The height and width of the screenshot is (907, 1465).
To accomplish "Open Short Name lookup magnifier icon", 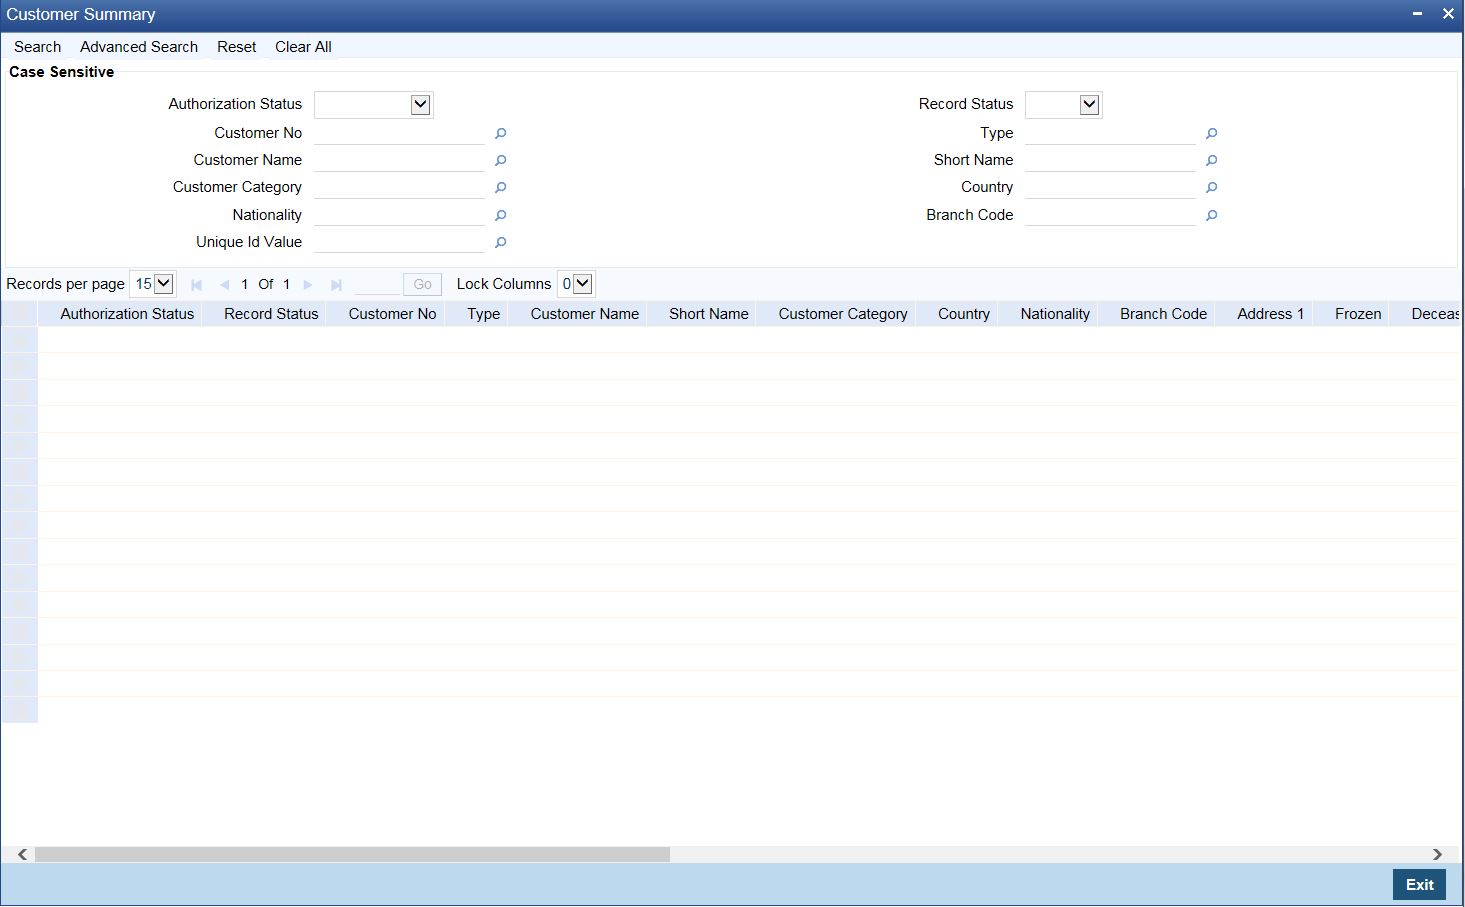I will [1211, 160].
